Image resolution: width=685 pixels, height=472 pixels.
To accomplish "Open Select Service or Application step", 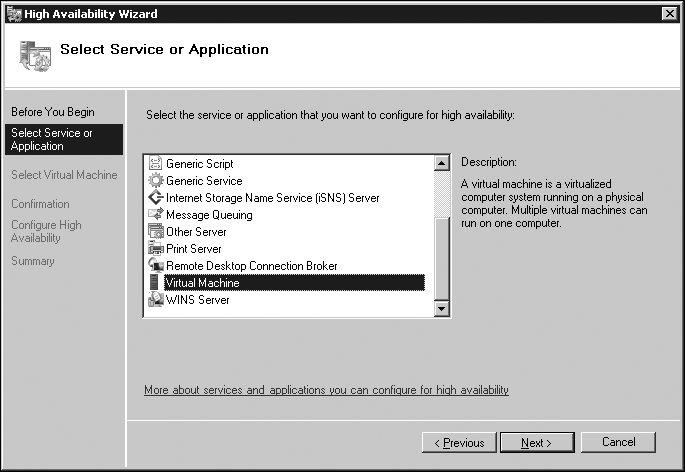I will pos(64,139).
